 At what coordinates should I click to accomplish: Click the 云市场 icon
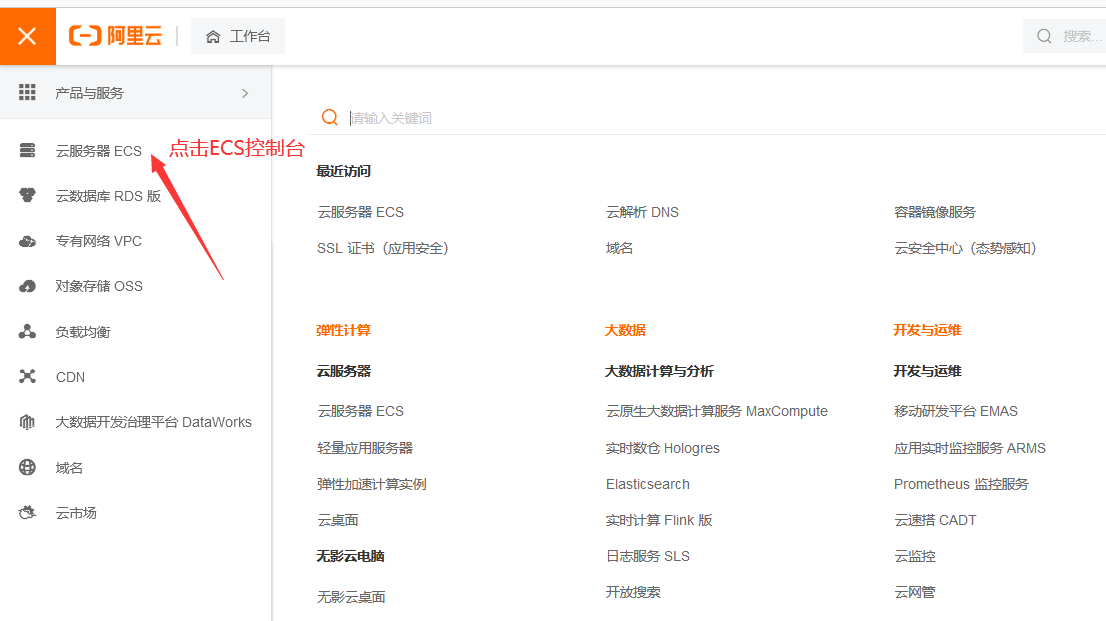(x=28, y=512)
